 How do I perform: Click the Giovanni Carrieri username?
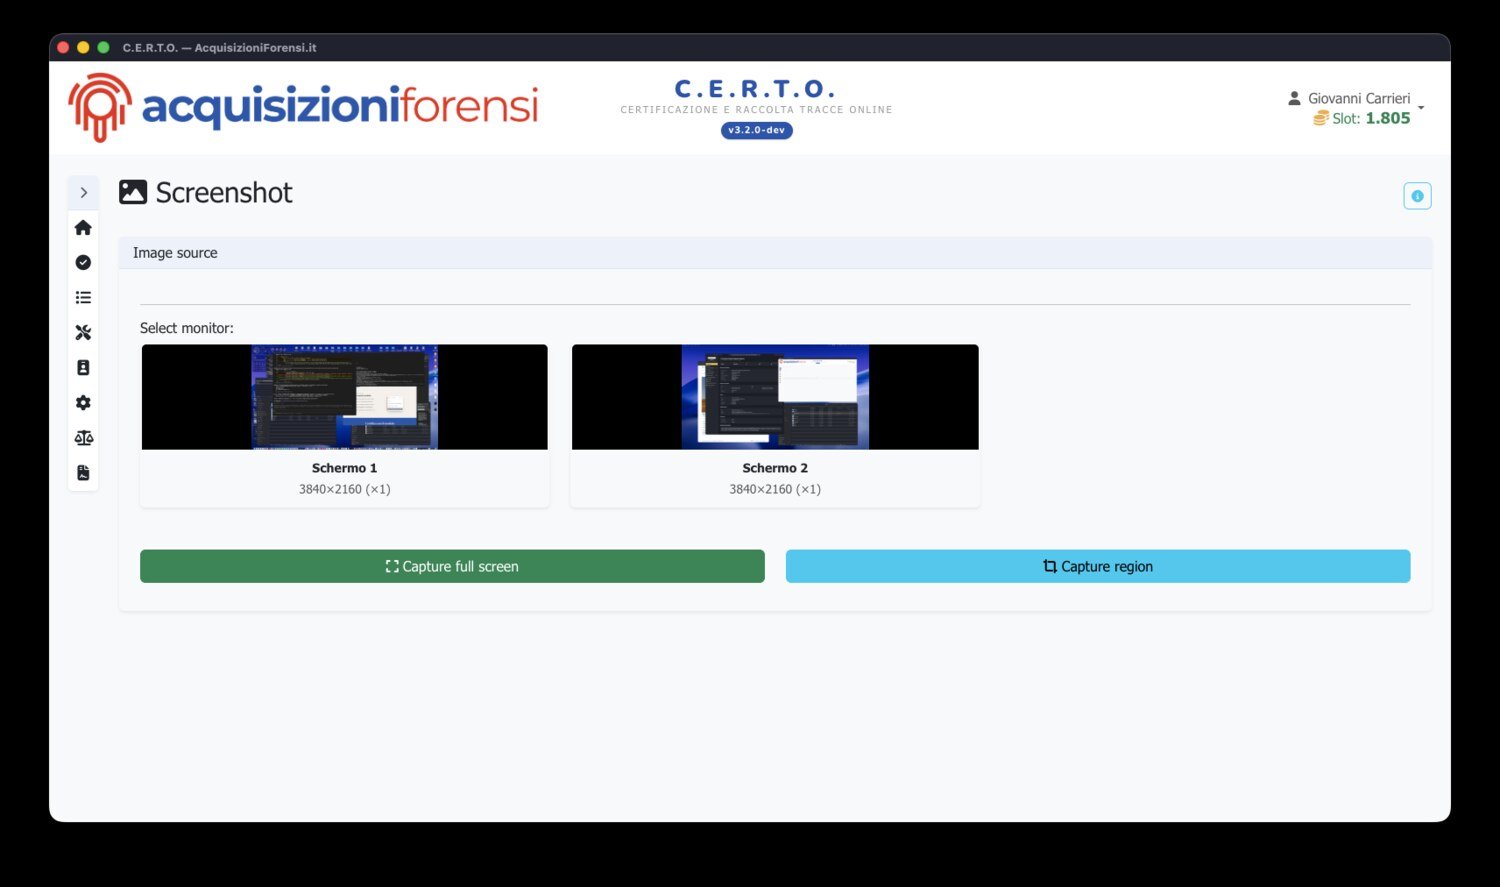click(x=1359, y=98)
